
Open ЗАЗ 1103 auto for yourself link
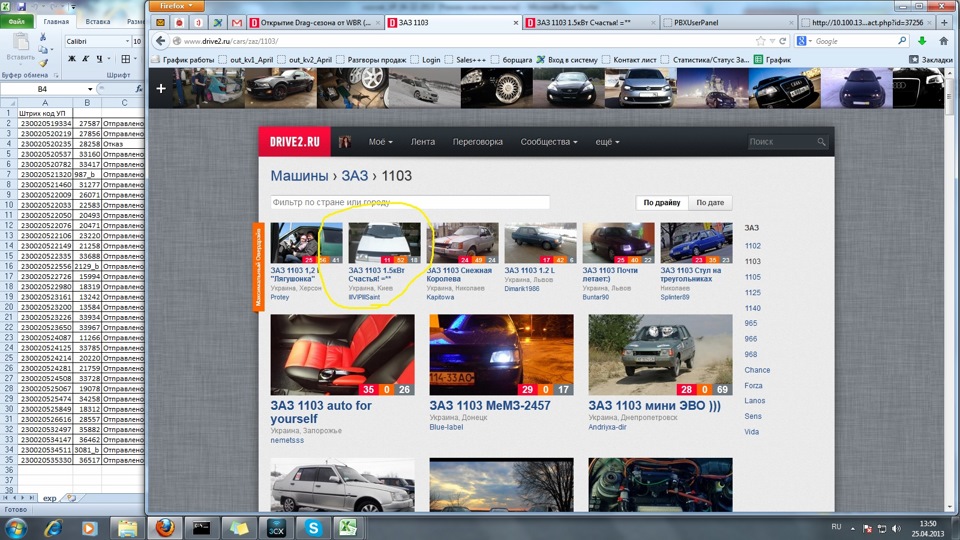tap(321, 412)
